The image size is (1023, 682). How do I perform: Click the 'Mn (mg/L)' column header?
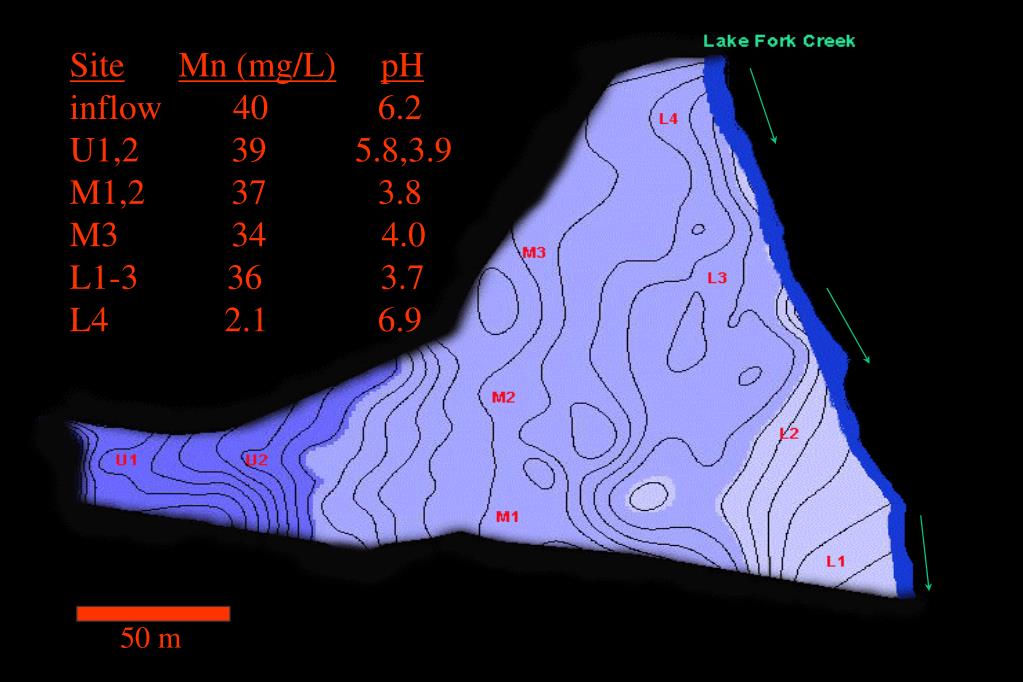(257, 67)
